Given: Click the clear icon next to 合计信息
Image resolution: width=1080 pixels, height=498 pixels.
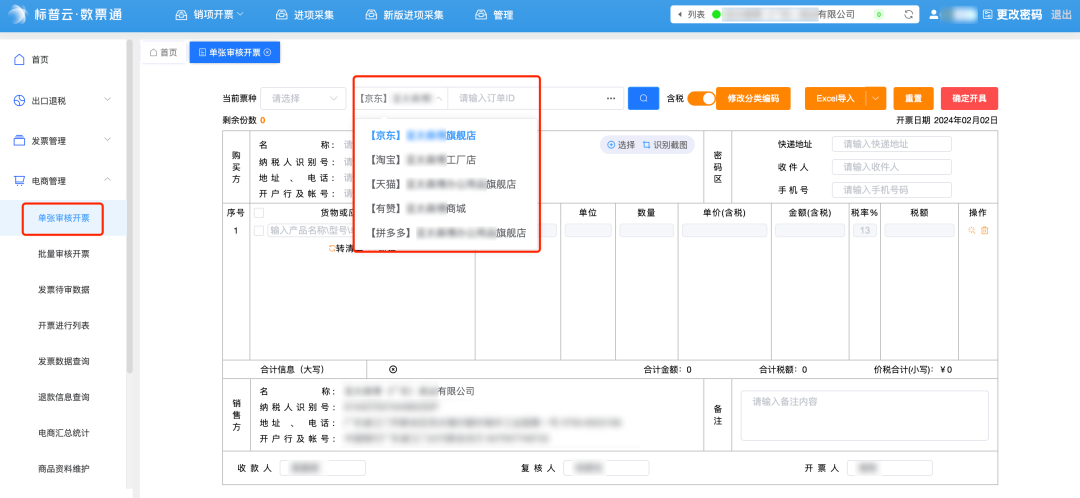Looking at the screenshot, I should 393,369.
